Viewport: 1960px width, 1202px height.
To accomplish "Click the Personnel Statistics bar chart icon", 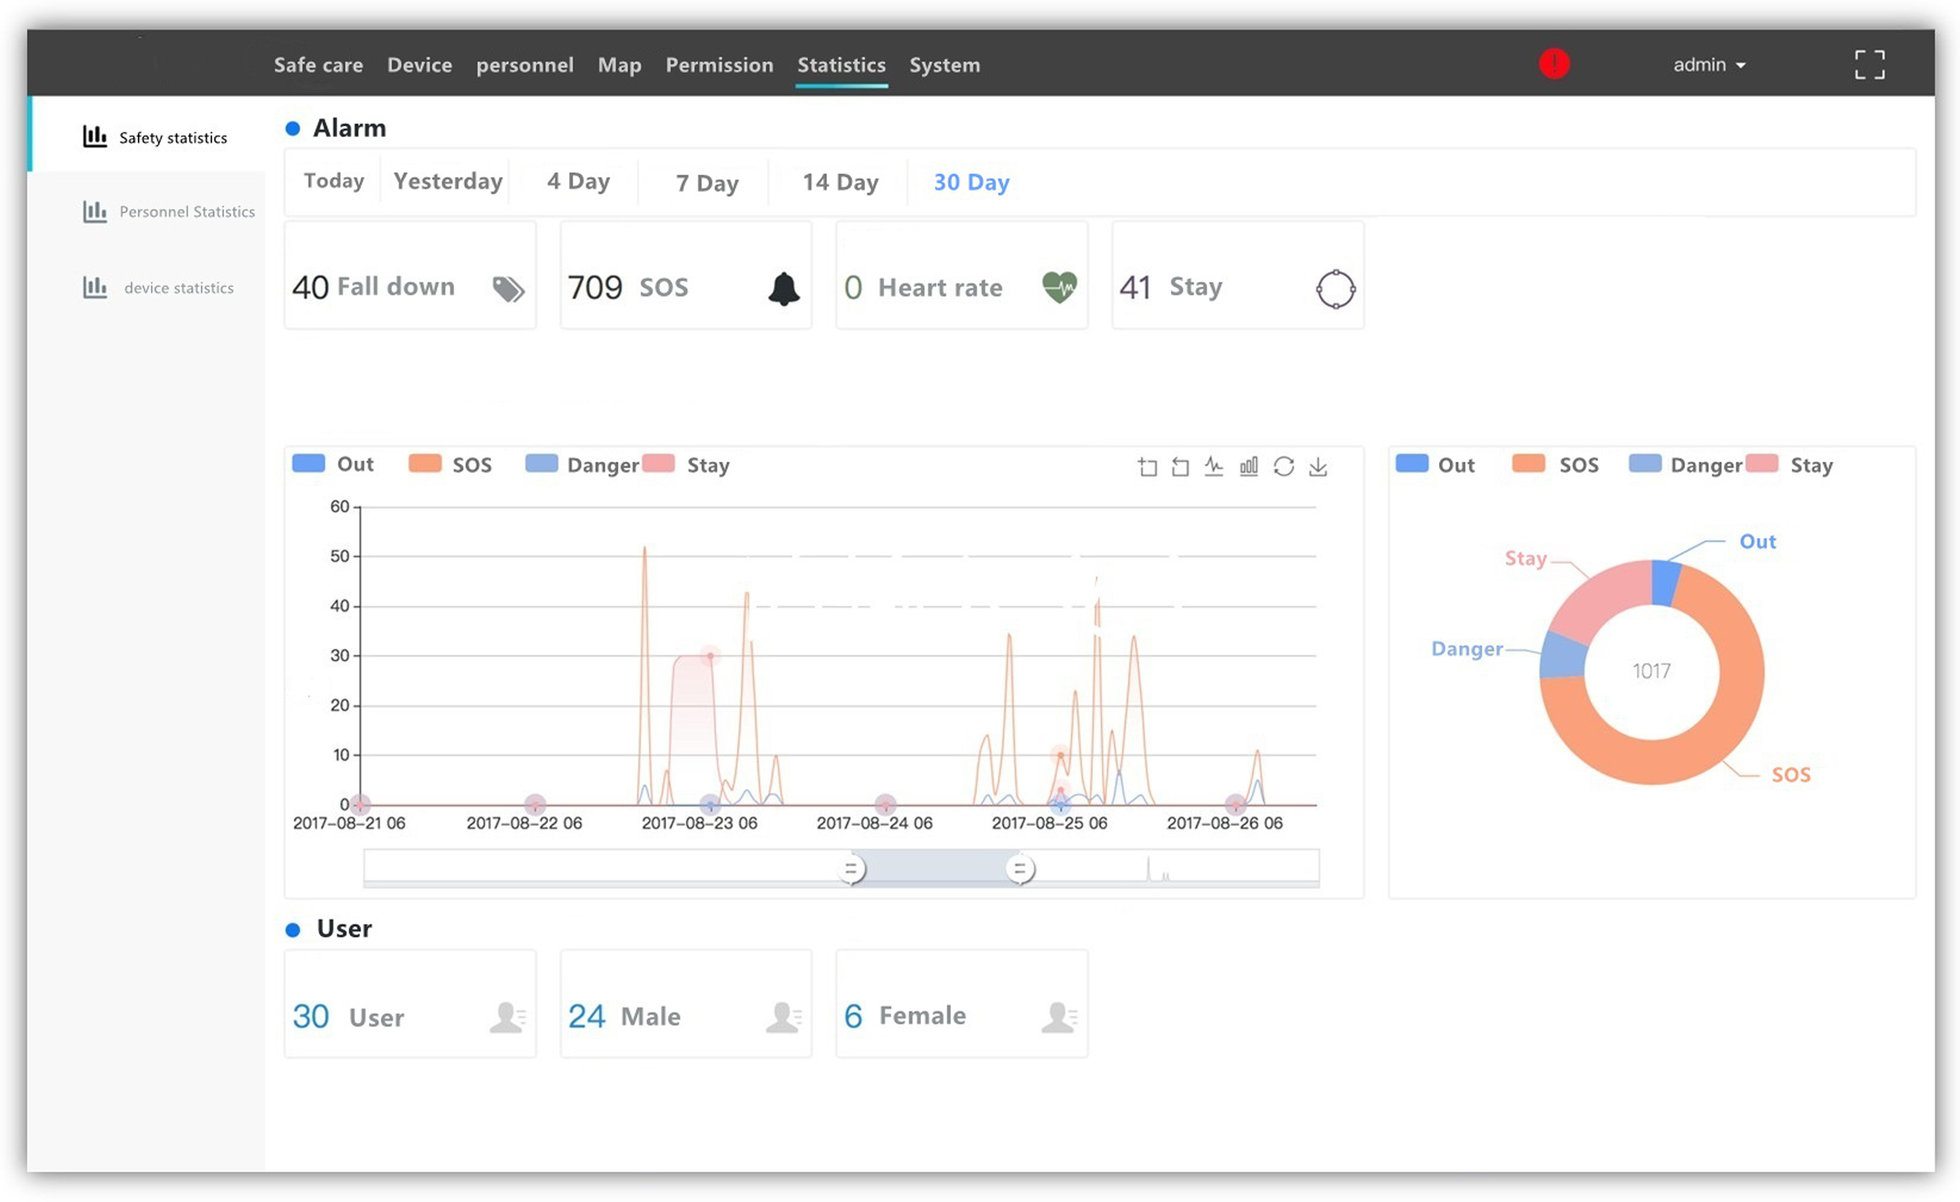I will (95, 211).
